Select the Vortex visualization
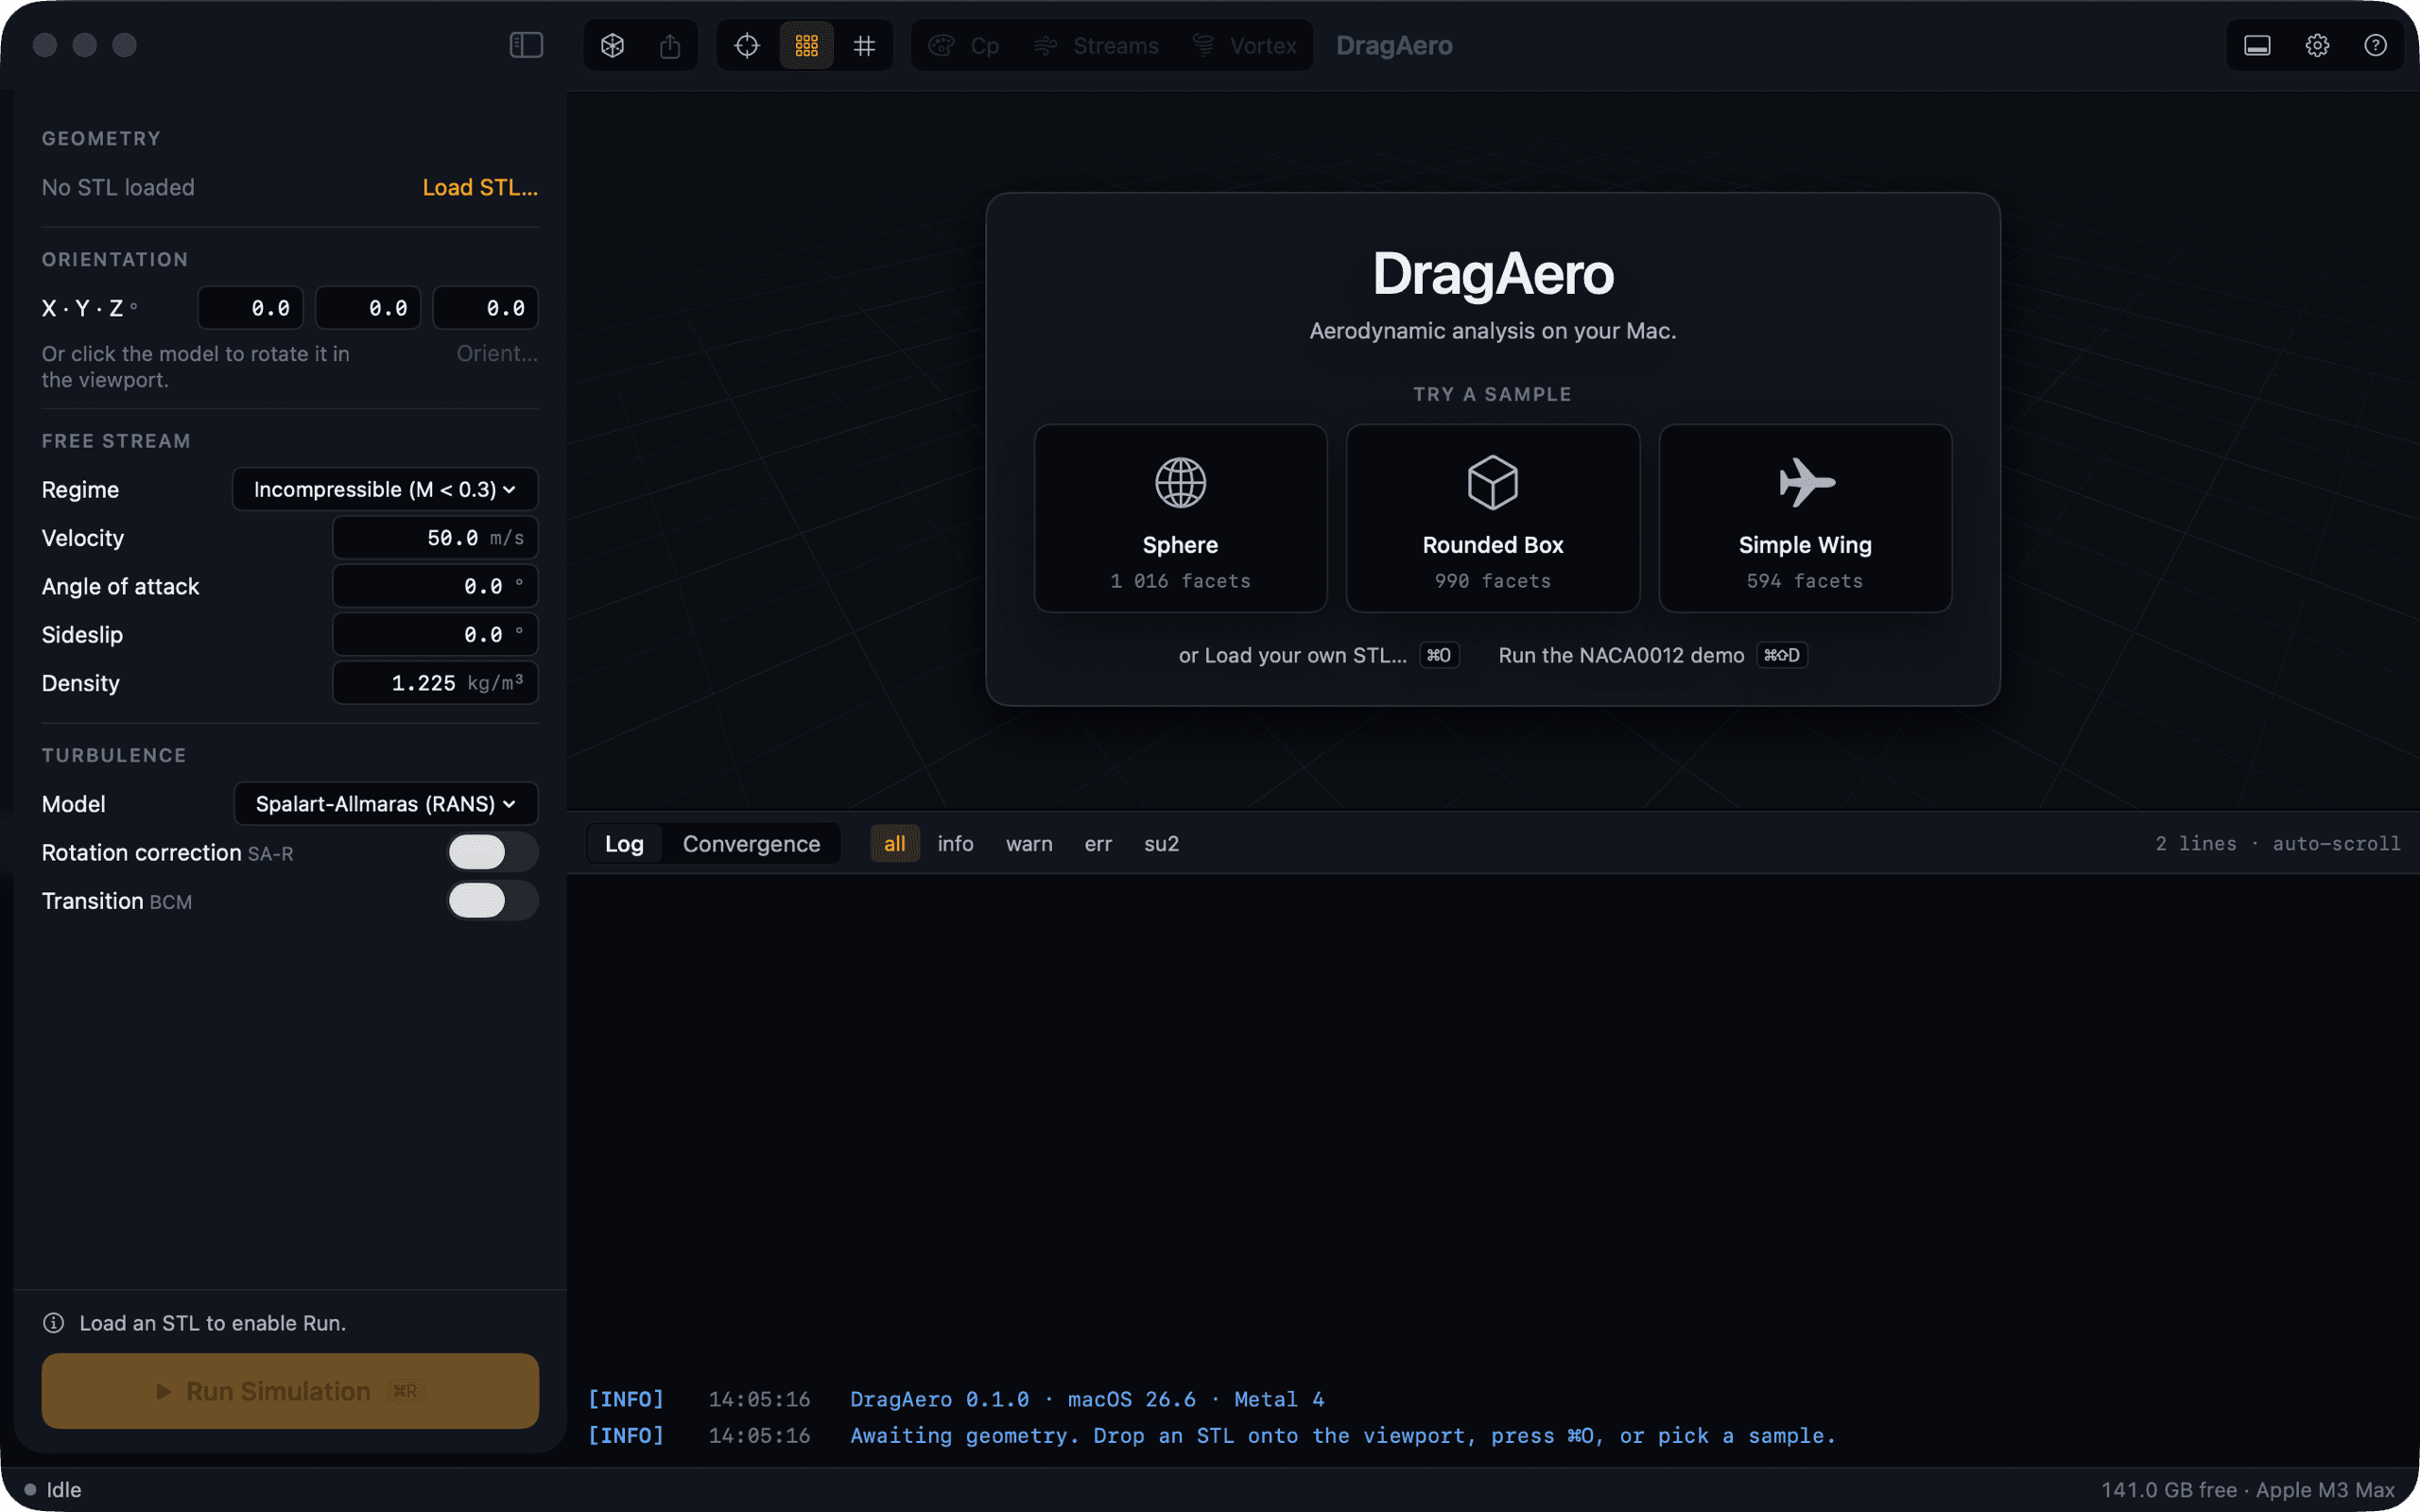Viewport: 2420px width, 1512px height. (1244, 45)
